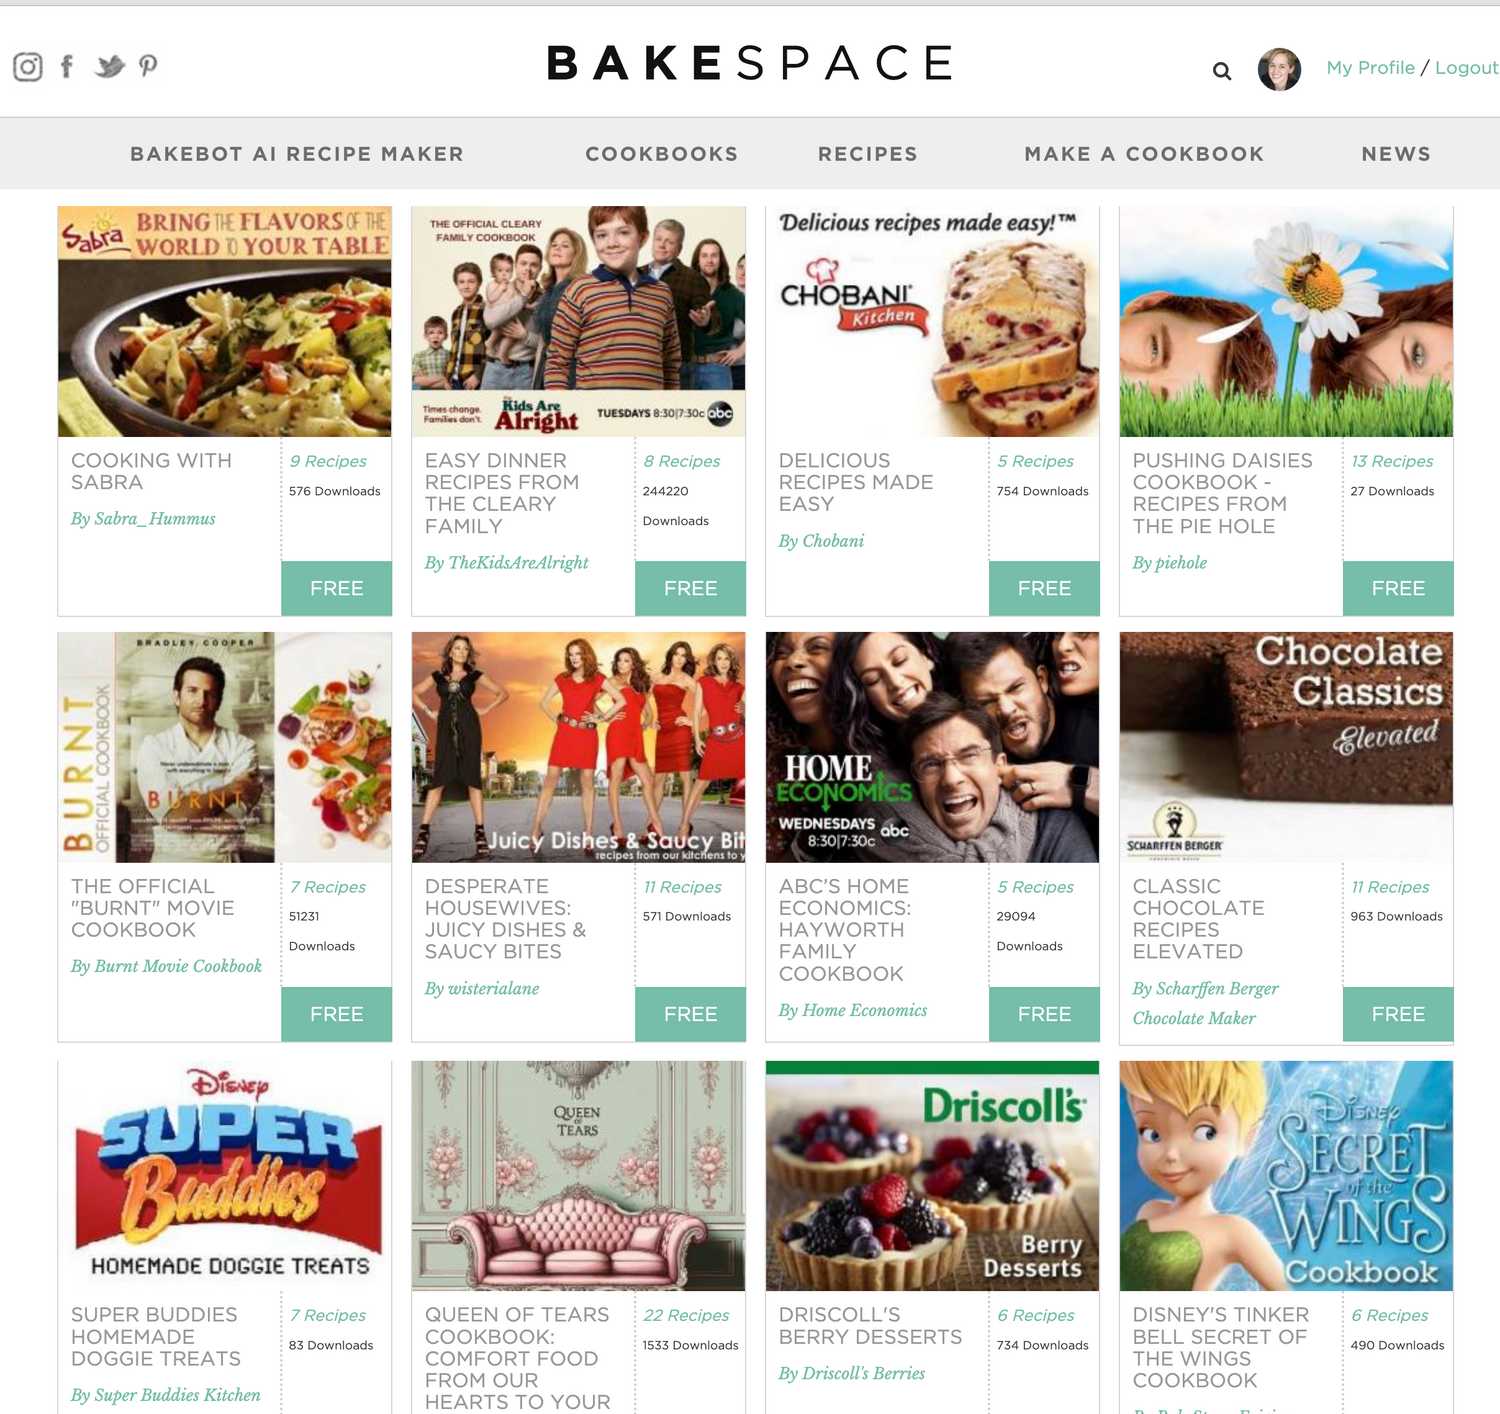1500x1414 pixels.
Task: Click the Logout link
Action: coord(1466,68)
